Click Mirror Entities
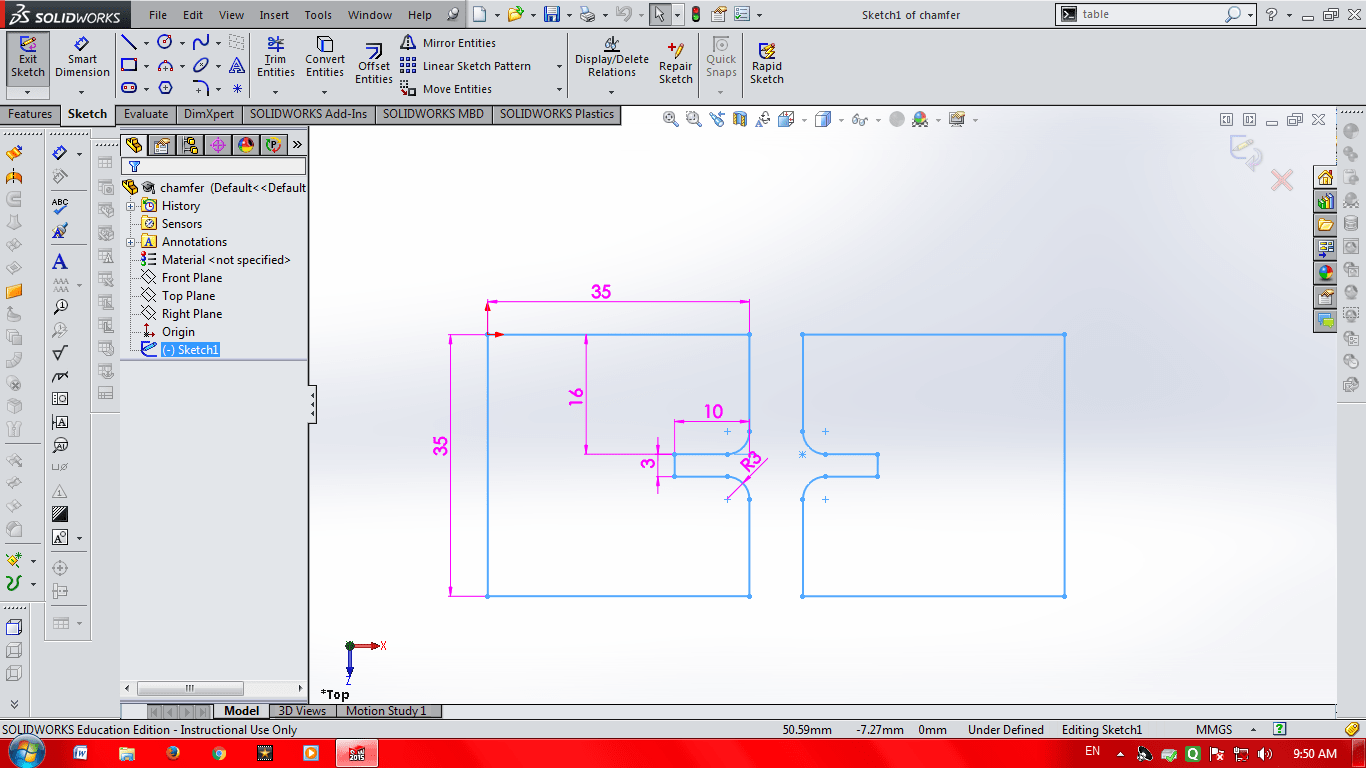Screen dimensions: 1366x768 pos(448,43)
